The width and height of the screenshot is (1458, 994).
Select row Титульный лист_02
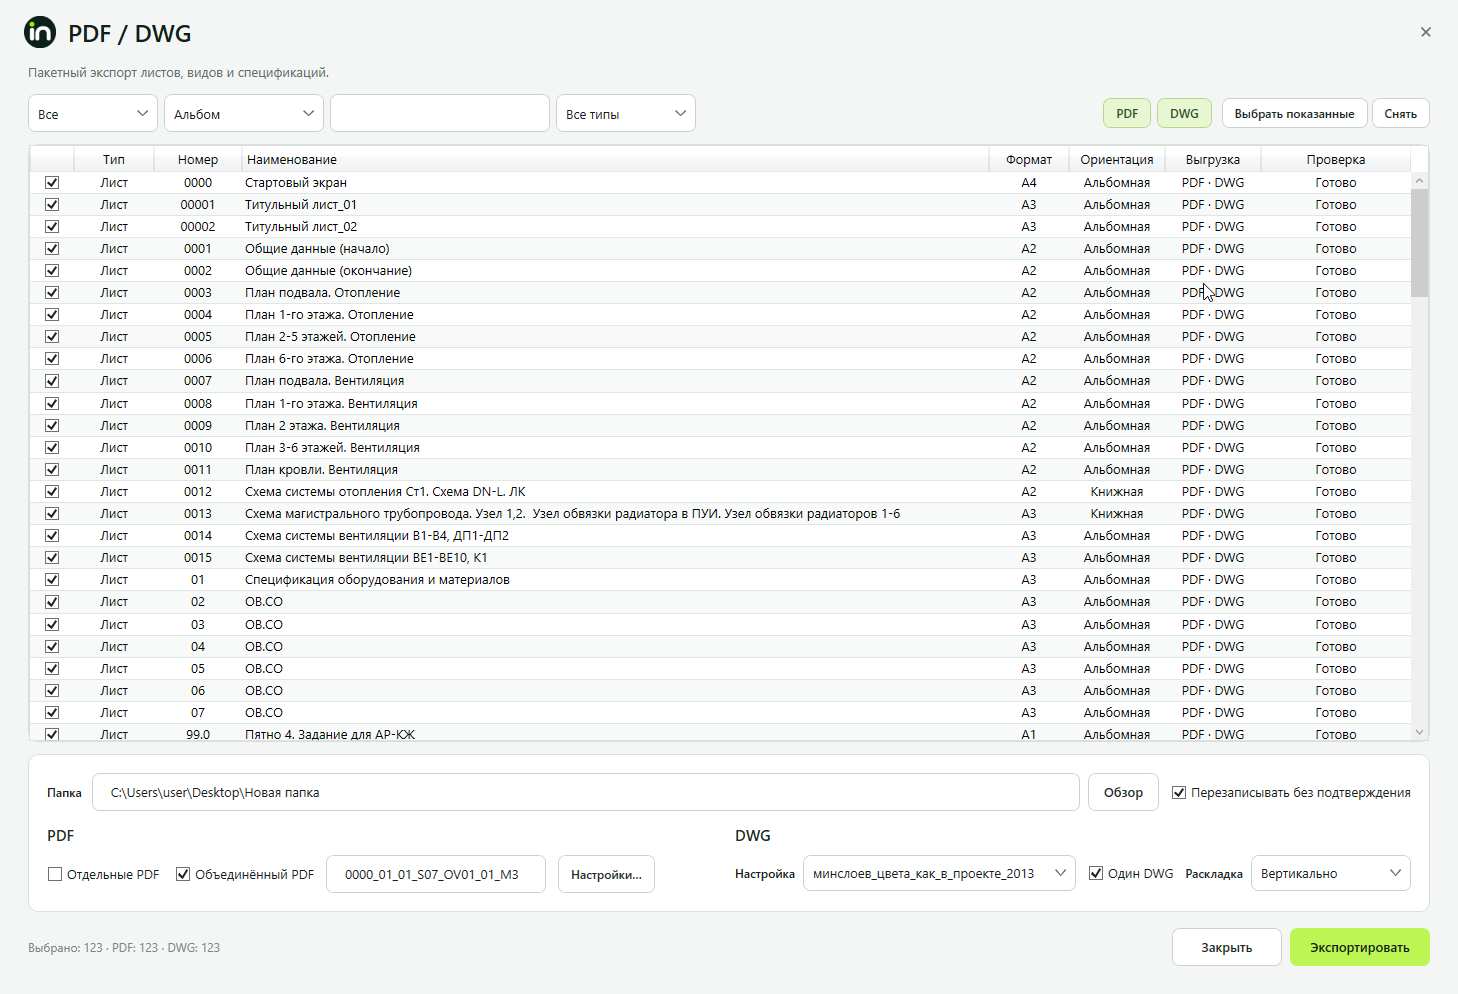(x=720, y=227)
